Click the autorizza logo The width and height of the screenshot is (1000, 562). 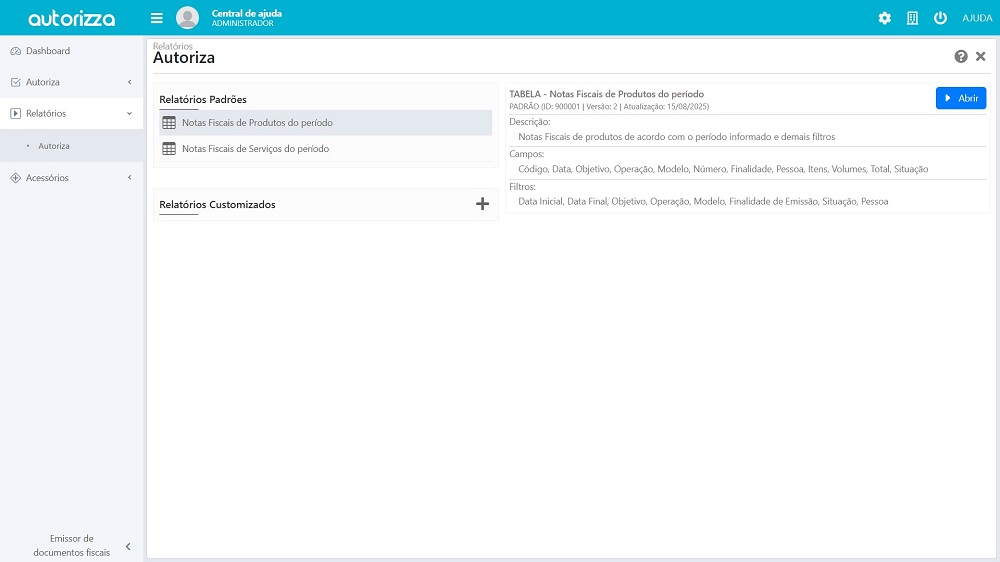click(x=71, y=18)
